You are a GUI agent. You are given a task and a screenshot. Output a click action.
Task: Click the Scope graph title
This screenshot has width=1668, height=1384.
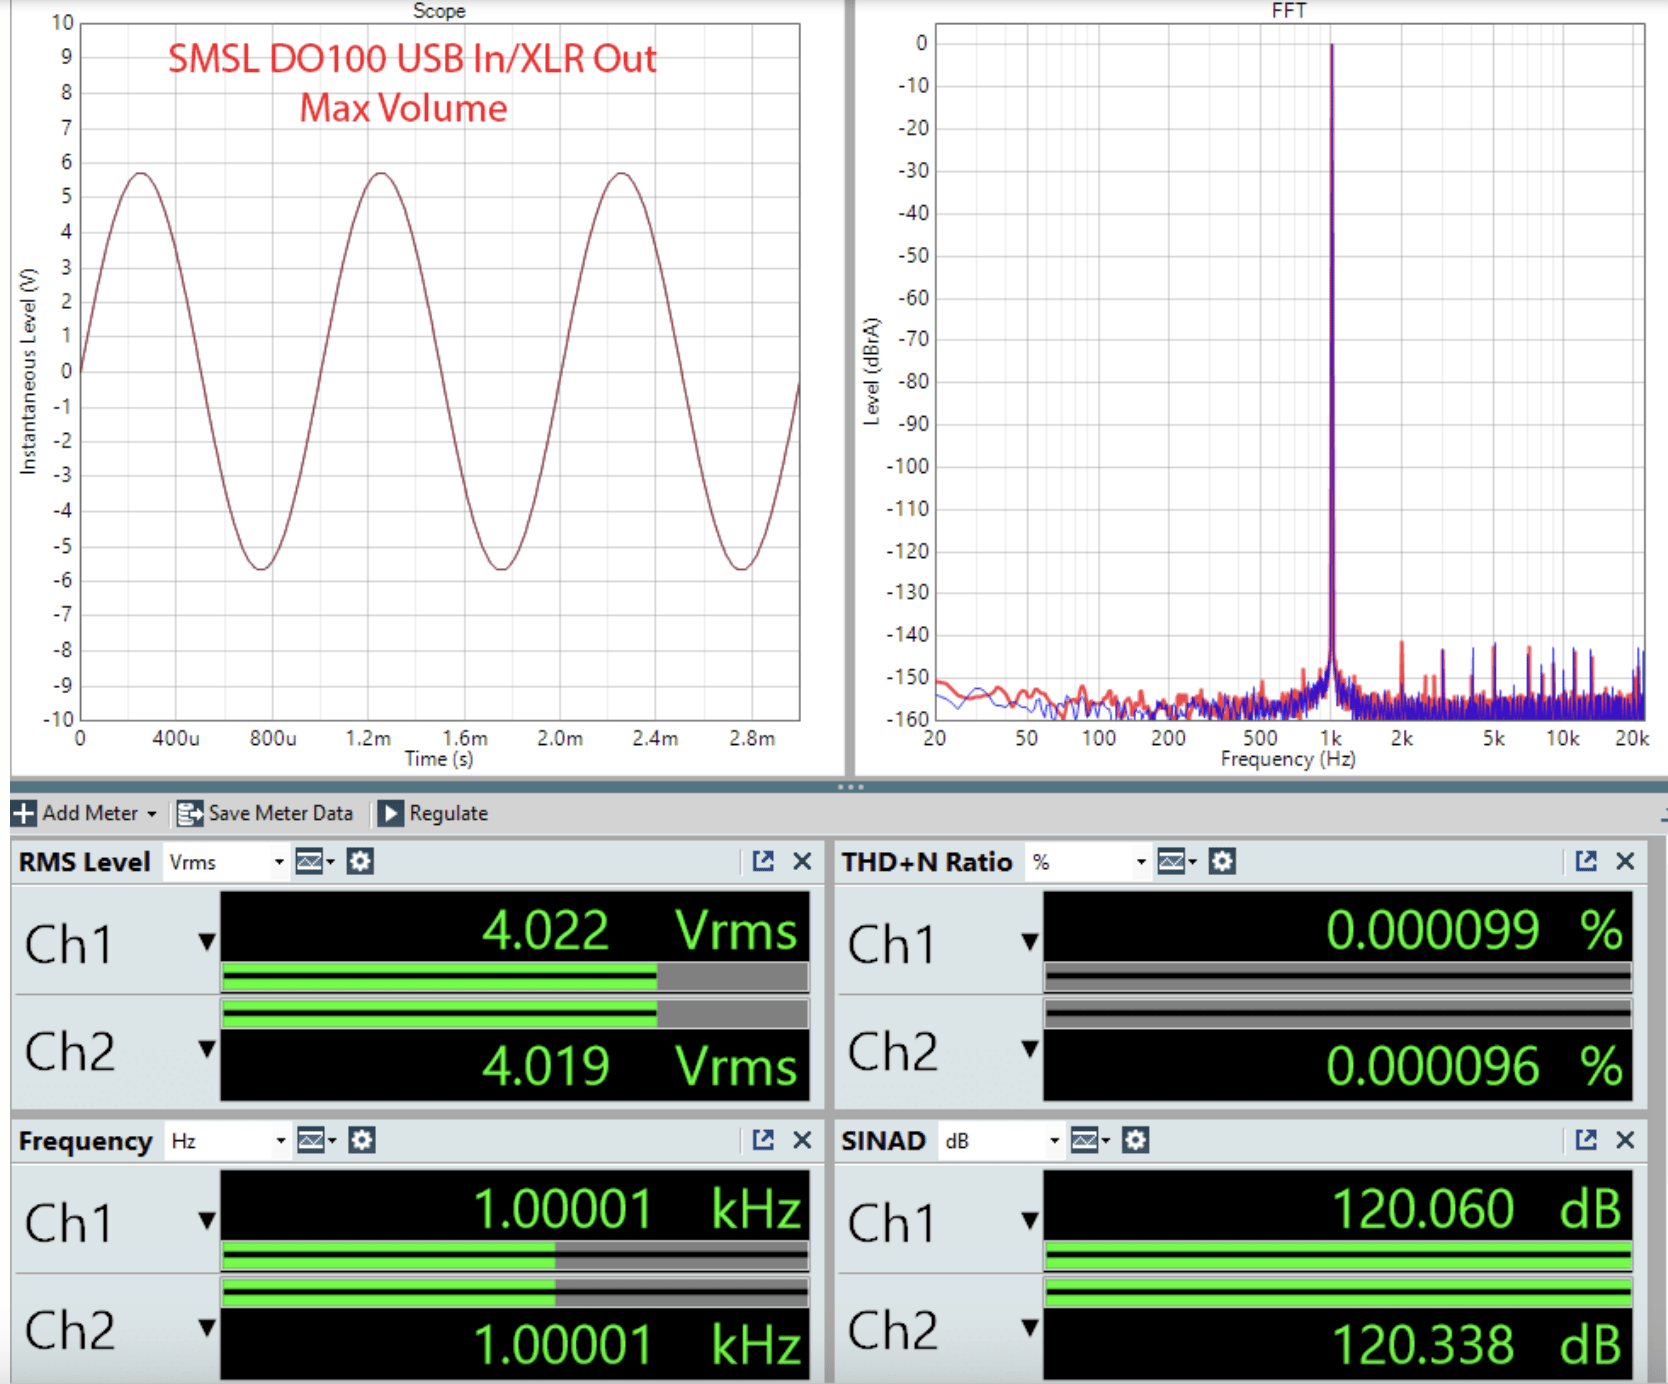(439, 10)
